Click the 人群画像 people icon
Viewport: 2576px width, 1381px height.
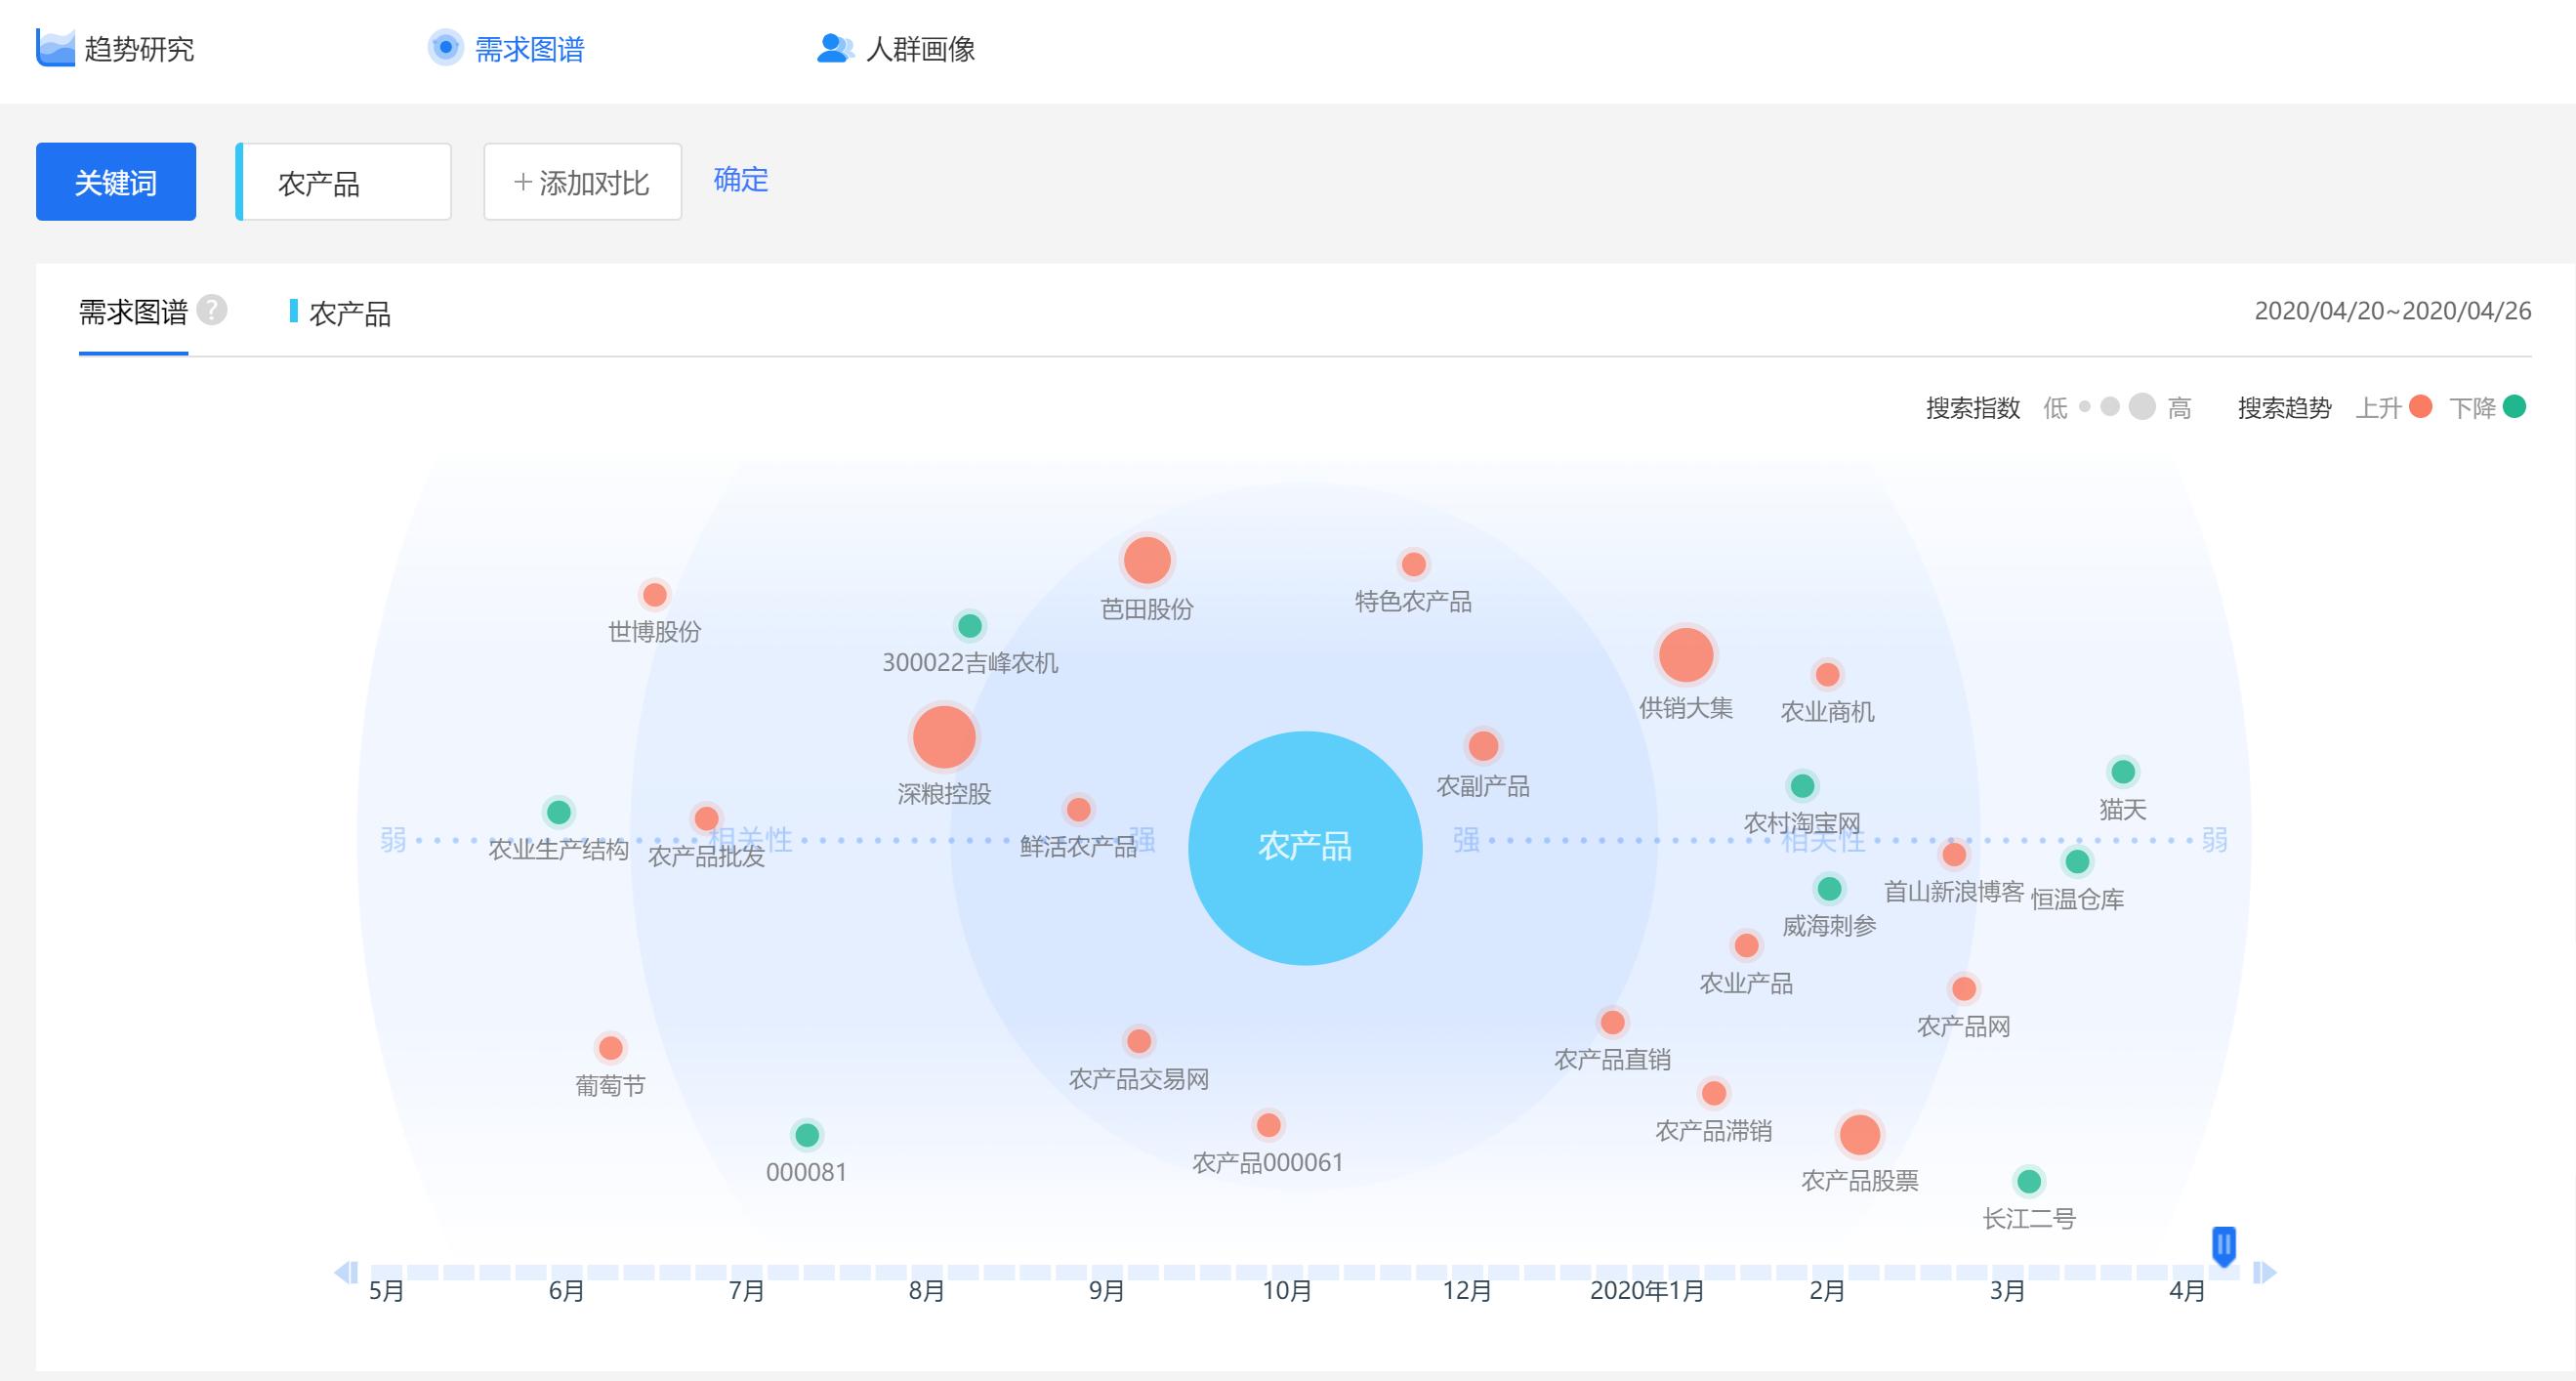tap(834, 48)
